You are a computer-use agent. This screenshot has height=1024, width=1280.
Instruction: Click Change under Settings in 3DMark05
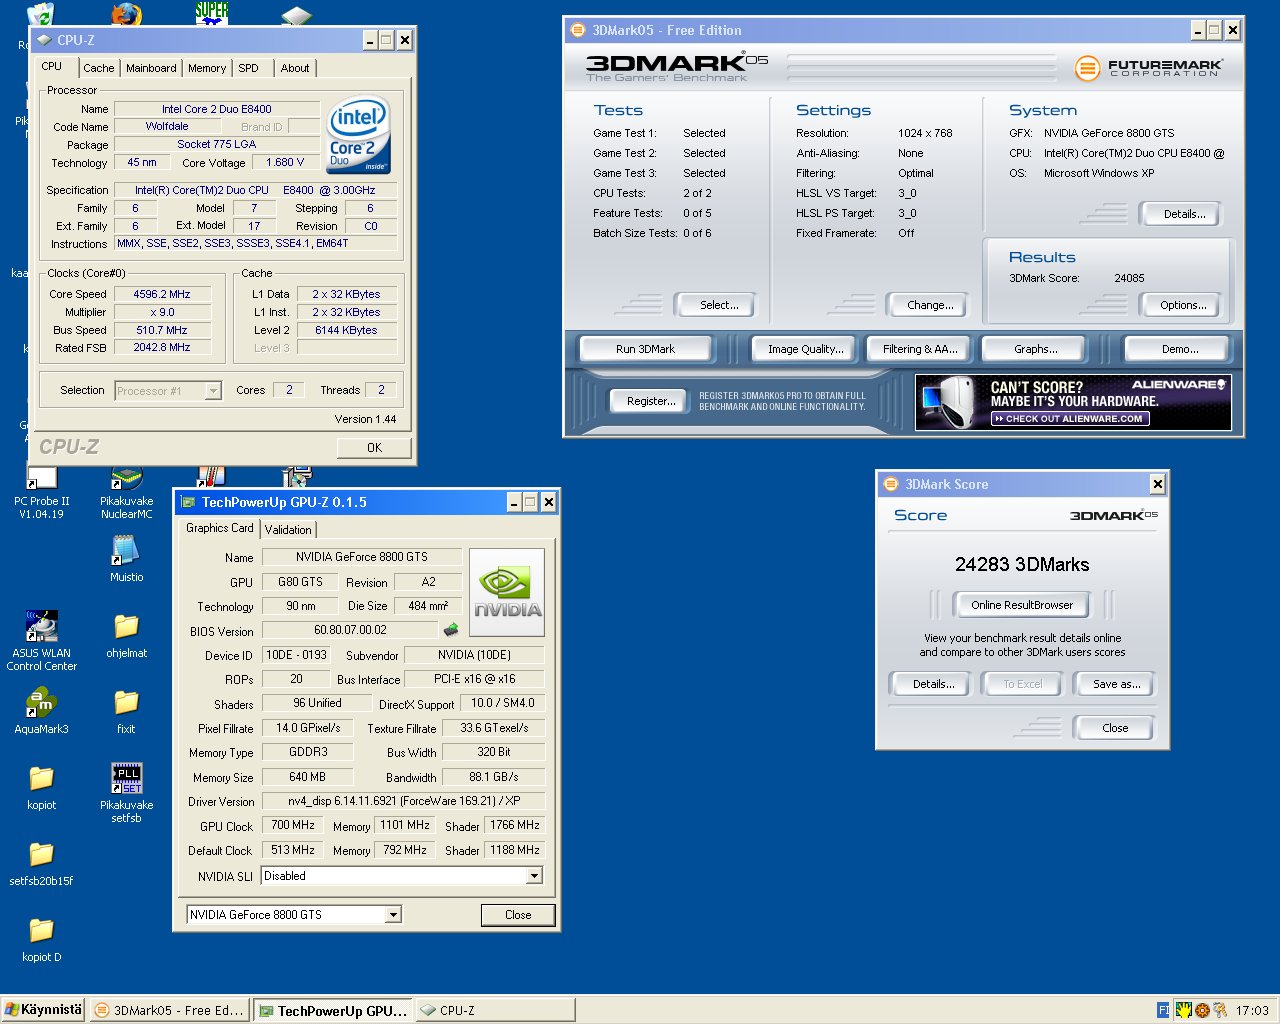coord(930,305)
